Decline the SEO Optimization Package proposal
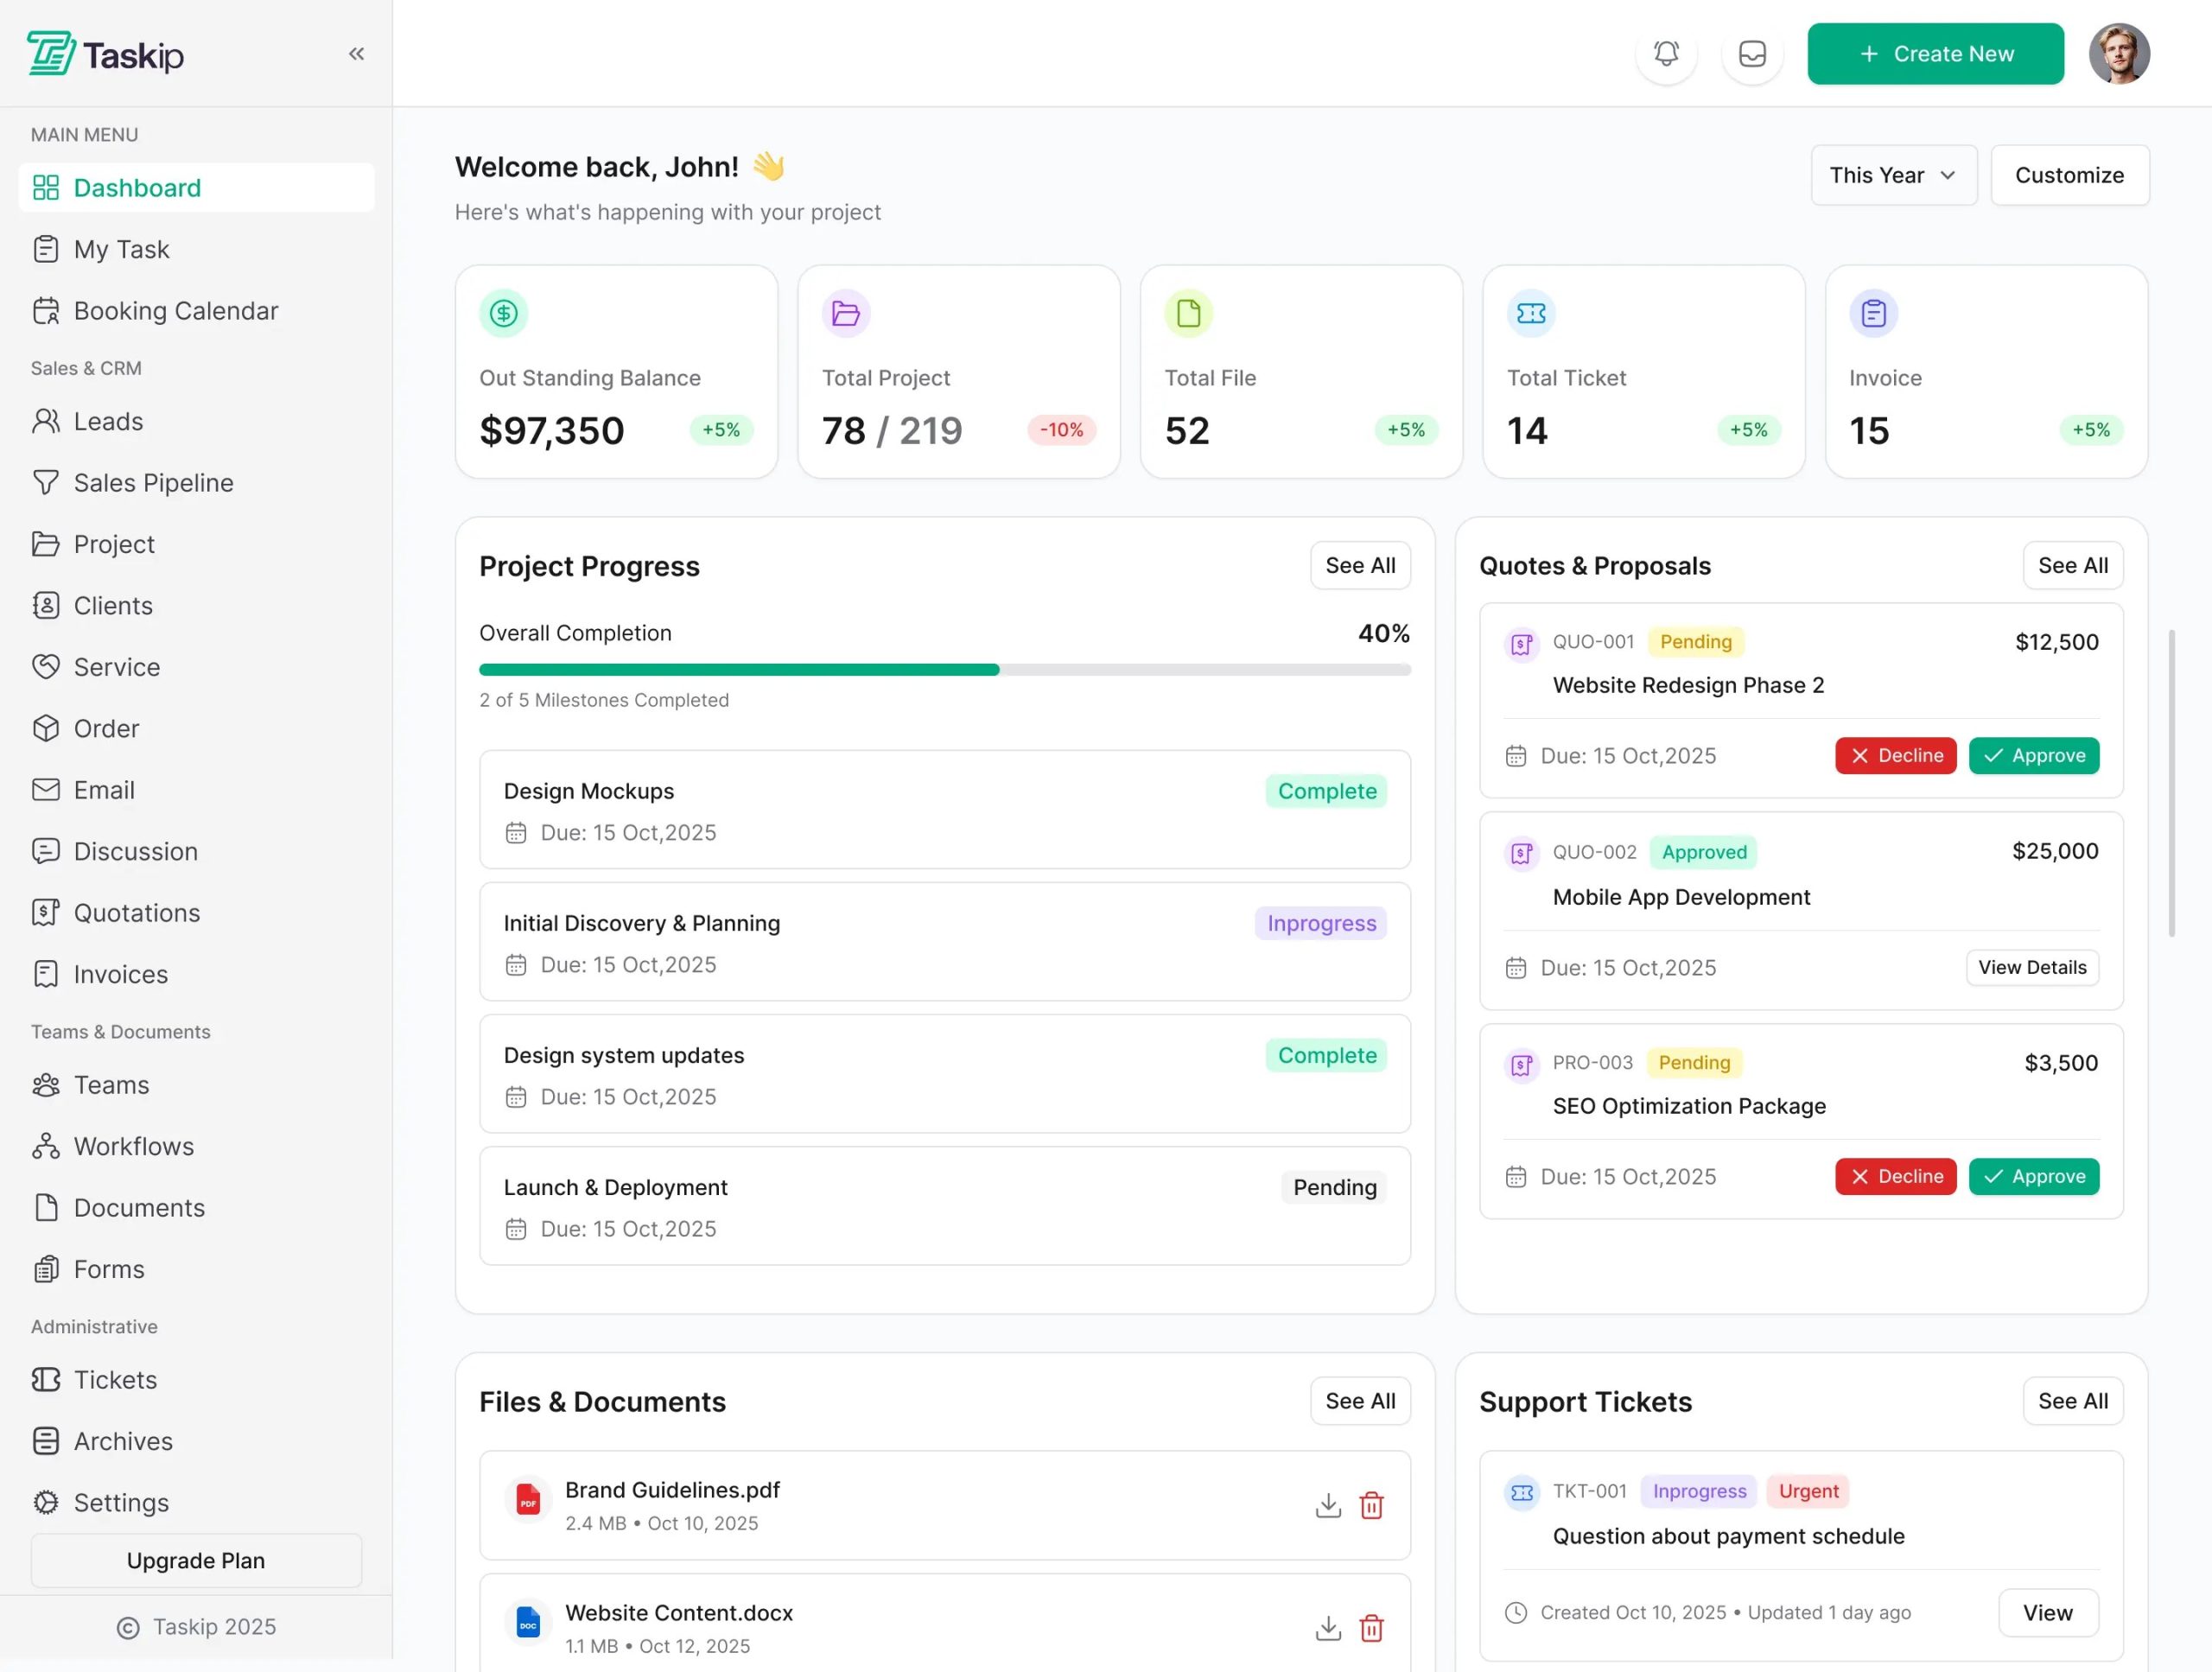Image resolution: width=2212 pixels, height=1672 pixels. (1895, 1177)
